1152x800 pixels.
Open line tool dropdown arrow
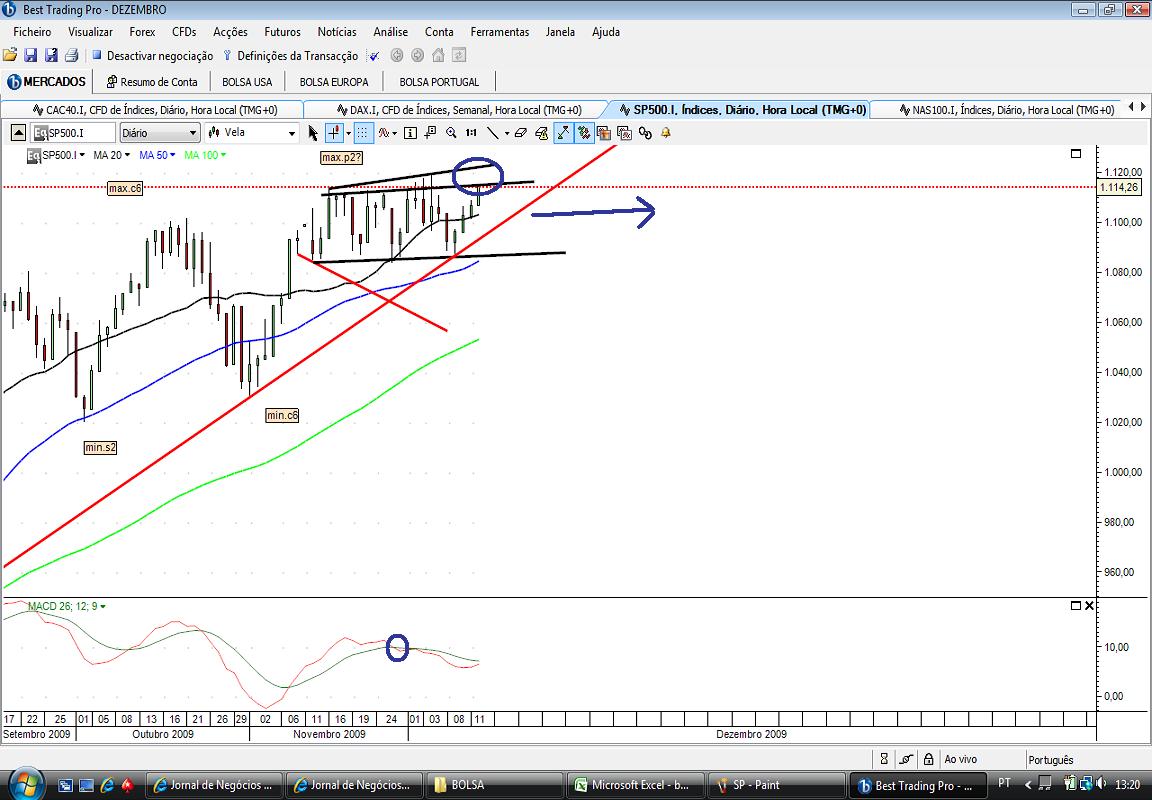click(x=507, y=133)
